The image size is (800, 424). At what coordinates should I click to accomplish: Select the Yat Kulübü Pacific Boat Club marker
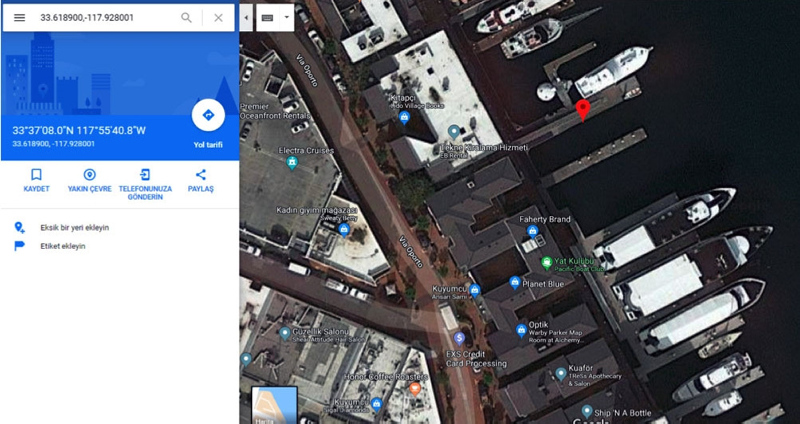[x=546, y=263]
